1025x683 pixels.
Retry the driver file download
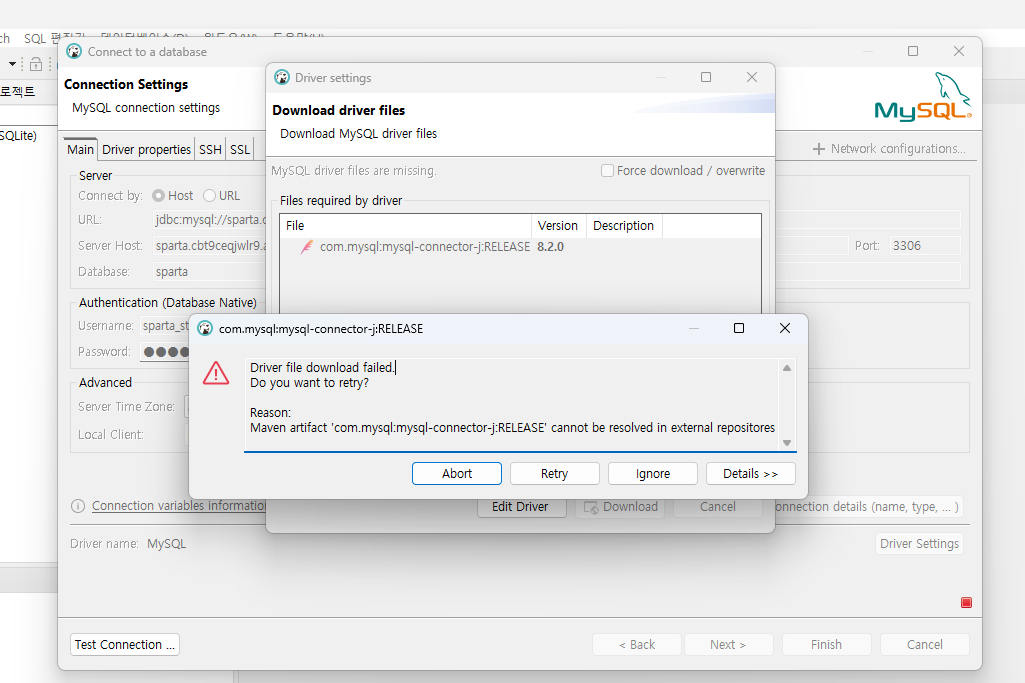click(554, 473)
